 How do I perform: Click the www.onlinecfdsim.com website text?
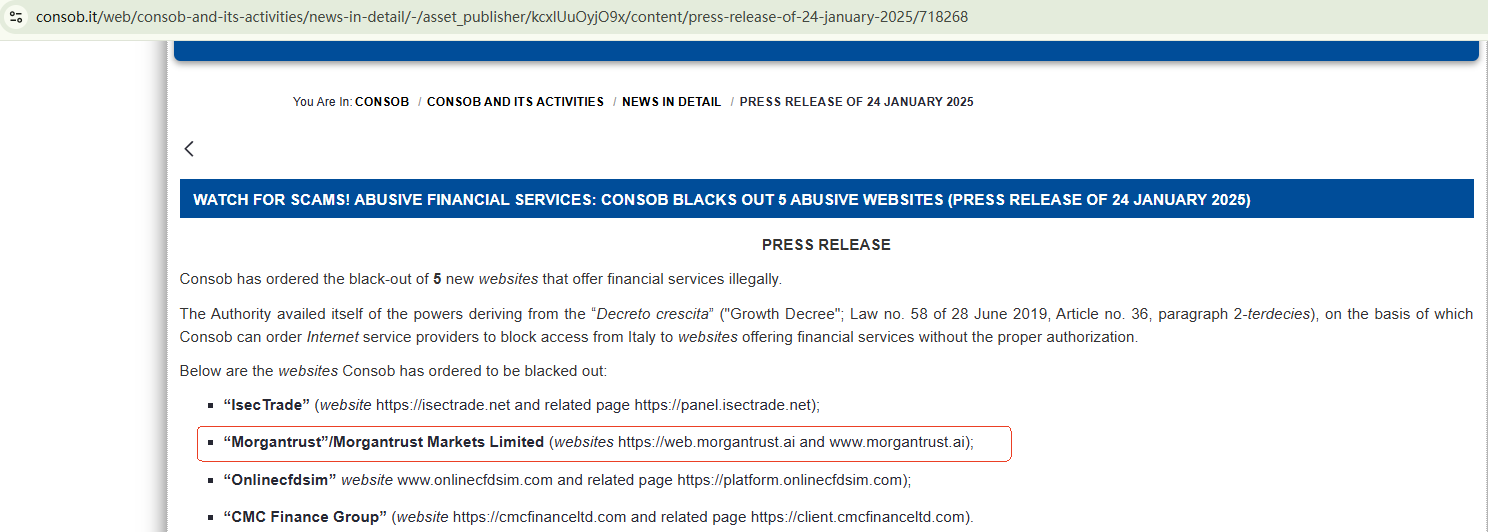pos(474,480)
